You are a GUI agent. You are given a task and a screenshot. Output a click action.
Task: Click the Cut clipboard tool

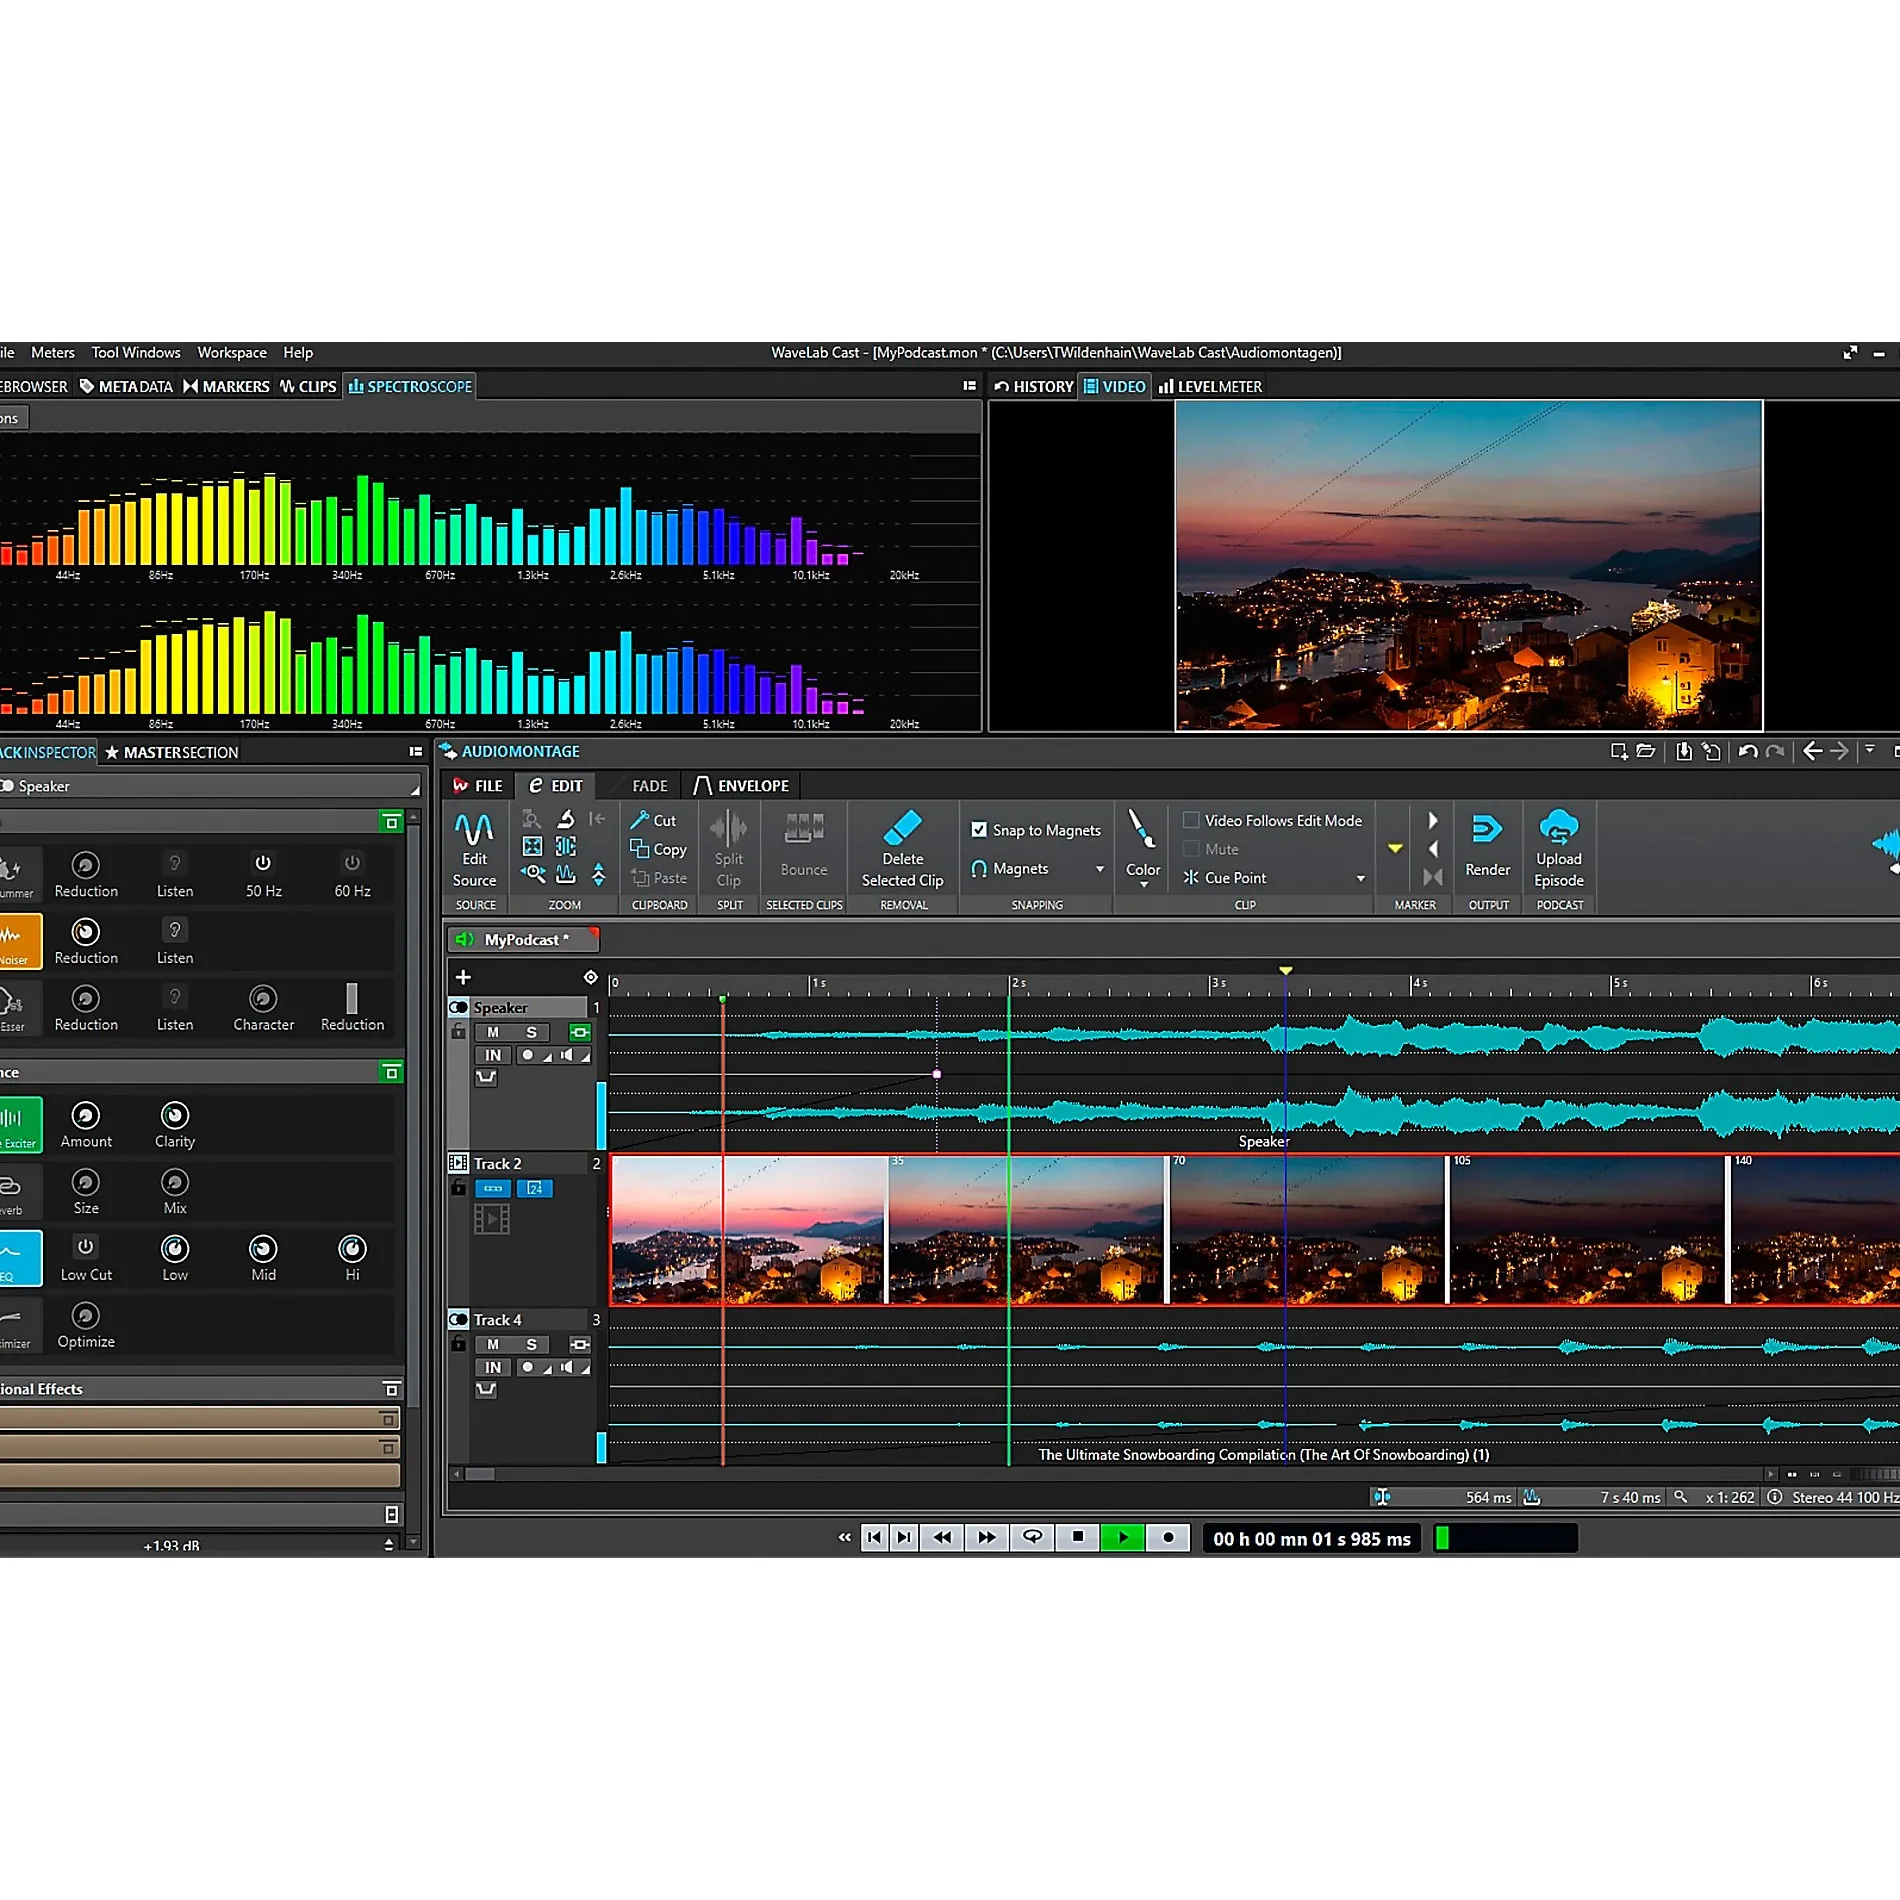tap(654, 820)
